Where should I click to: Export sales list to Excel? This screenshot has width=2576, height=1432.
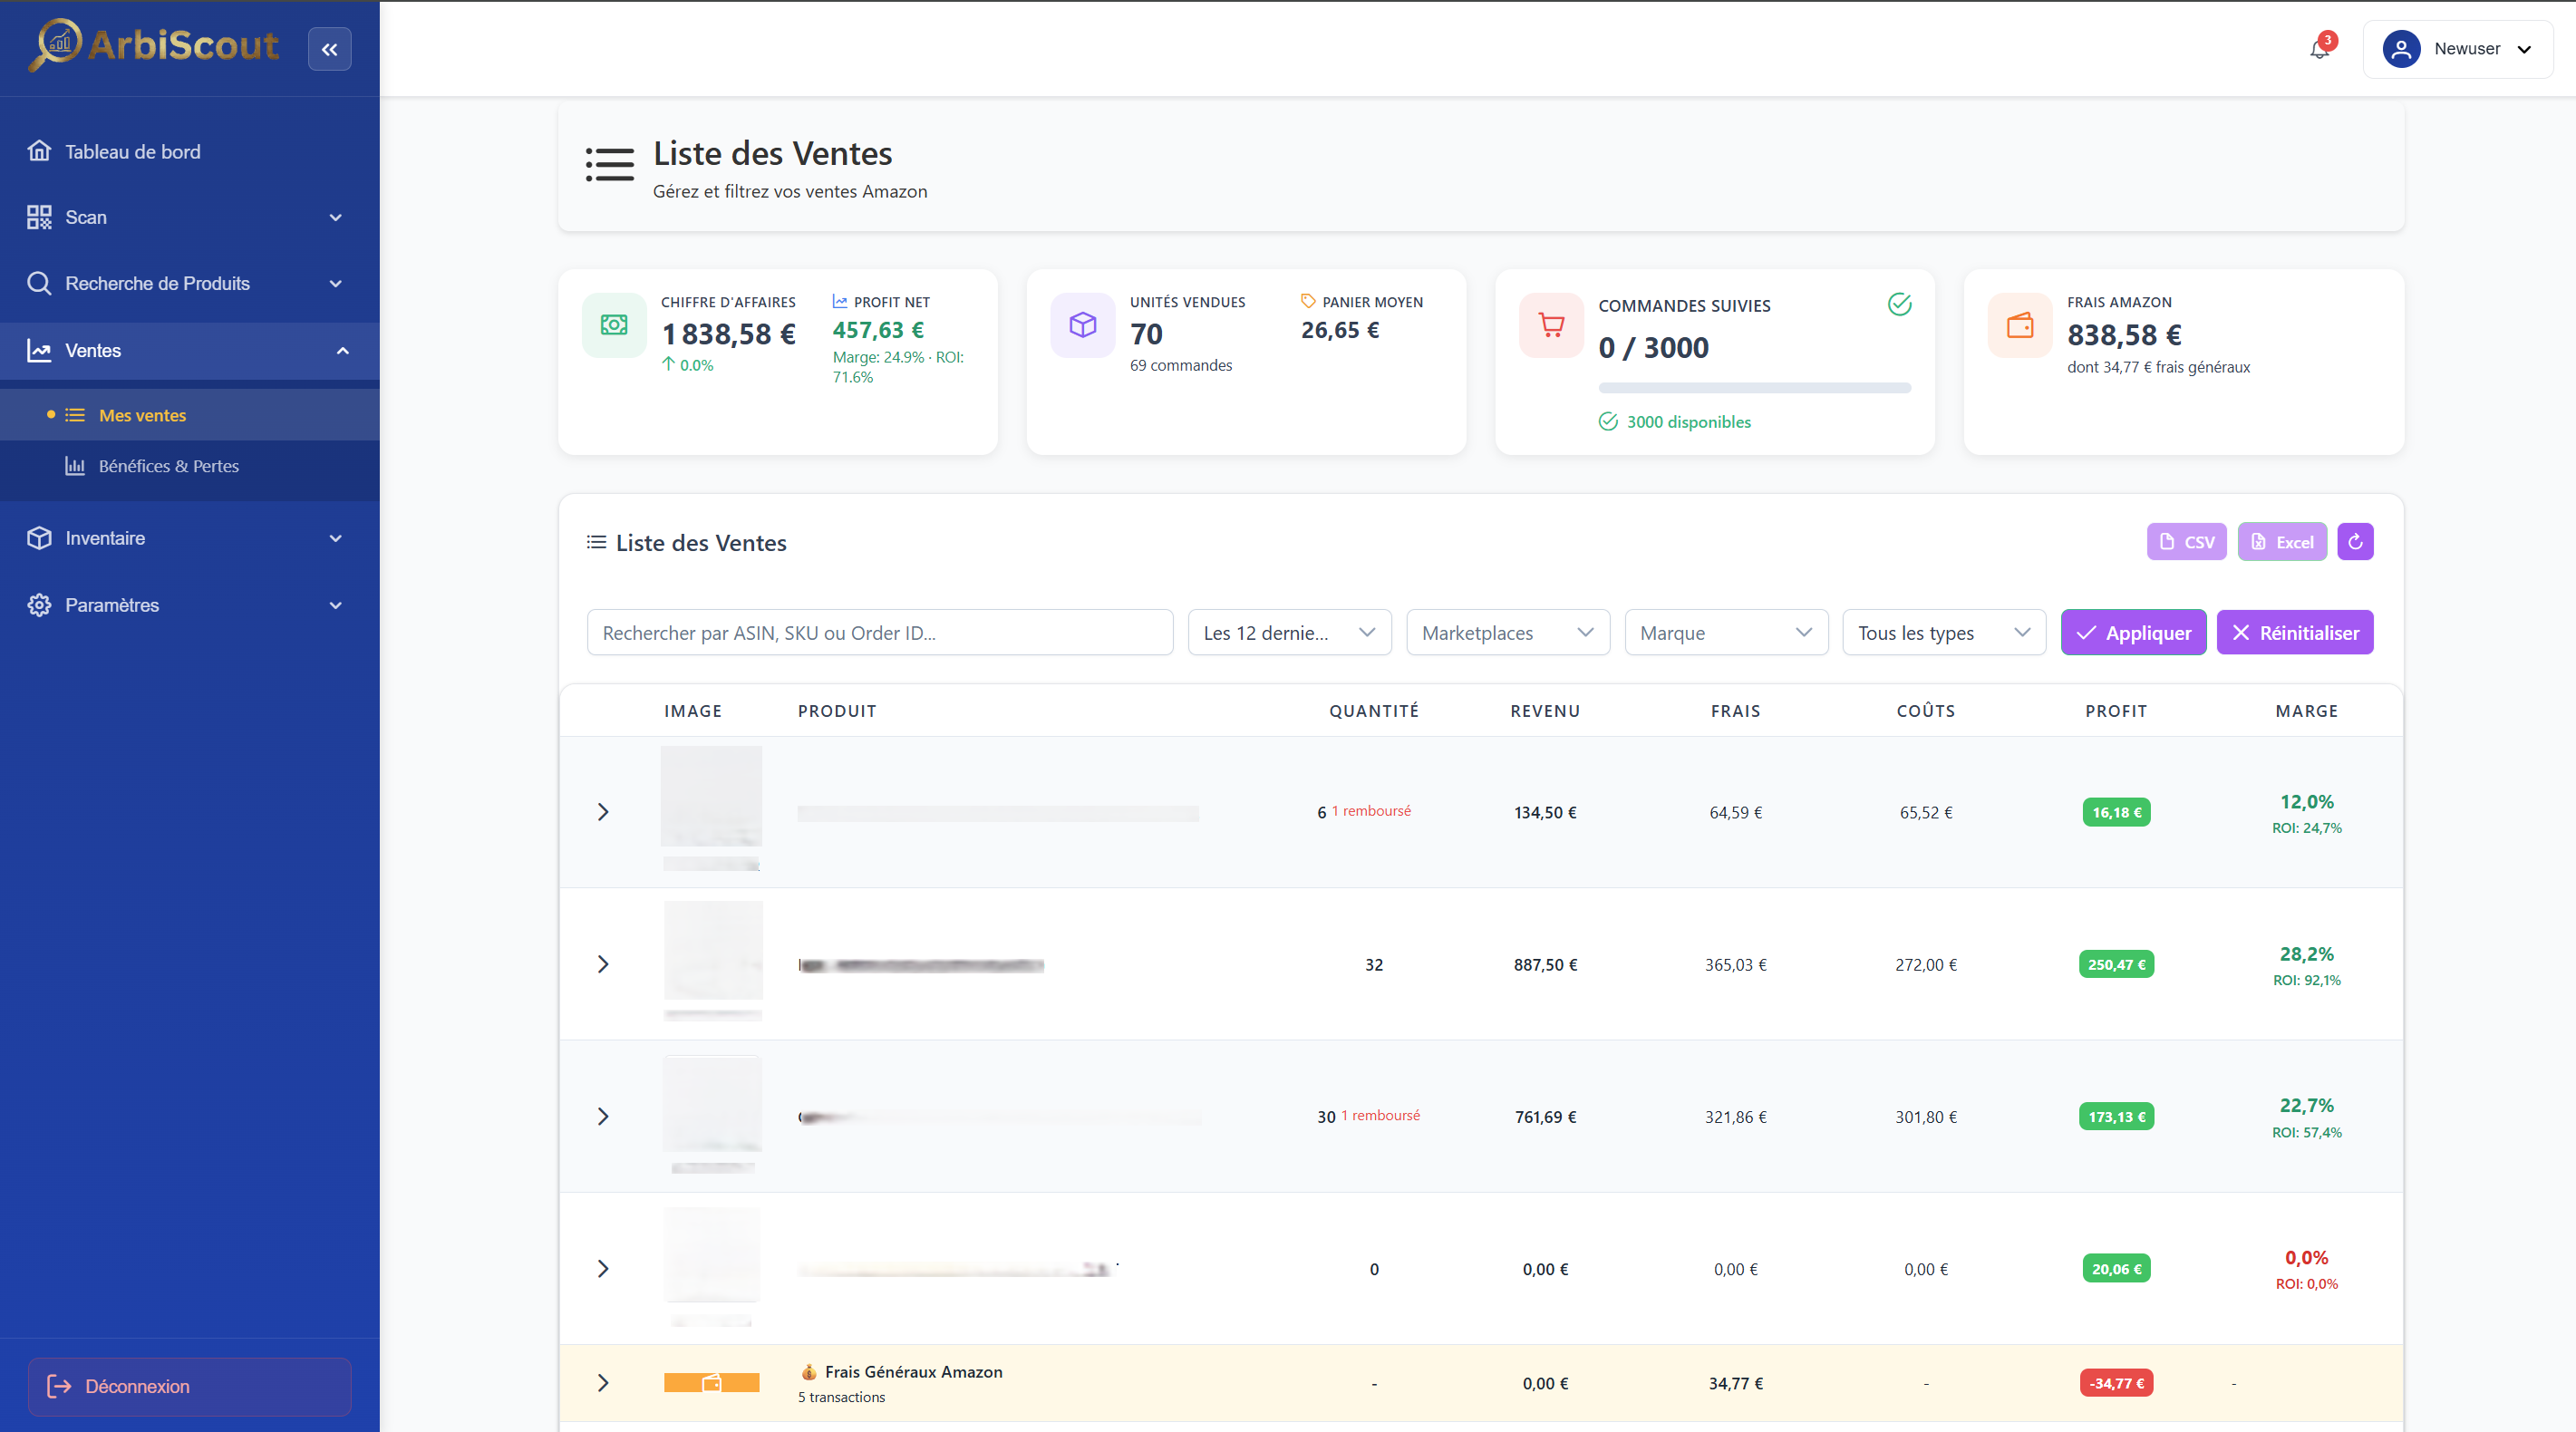click(x=2282, y=542)
